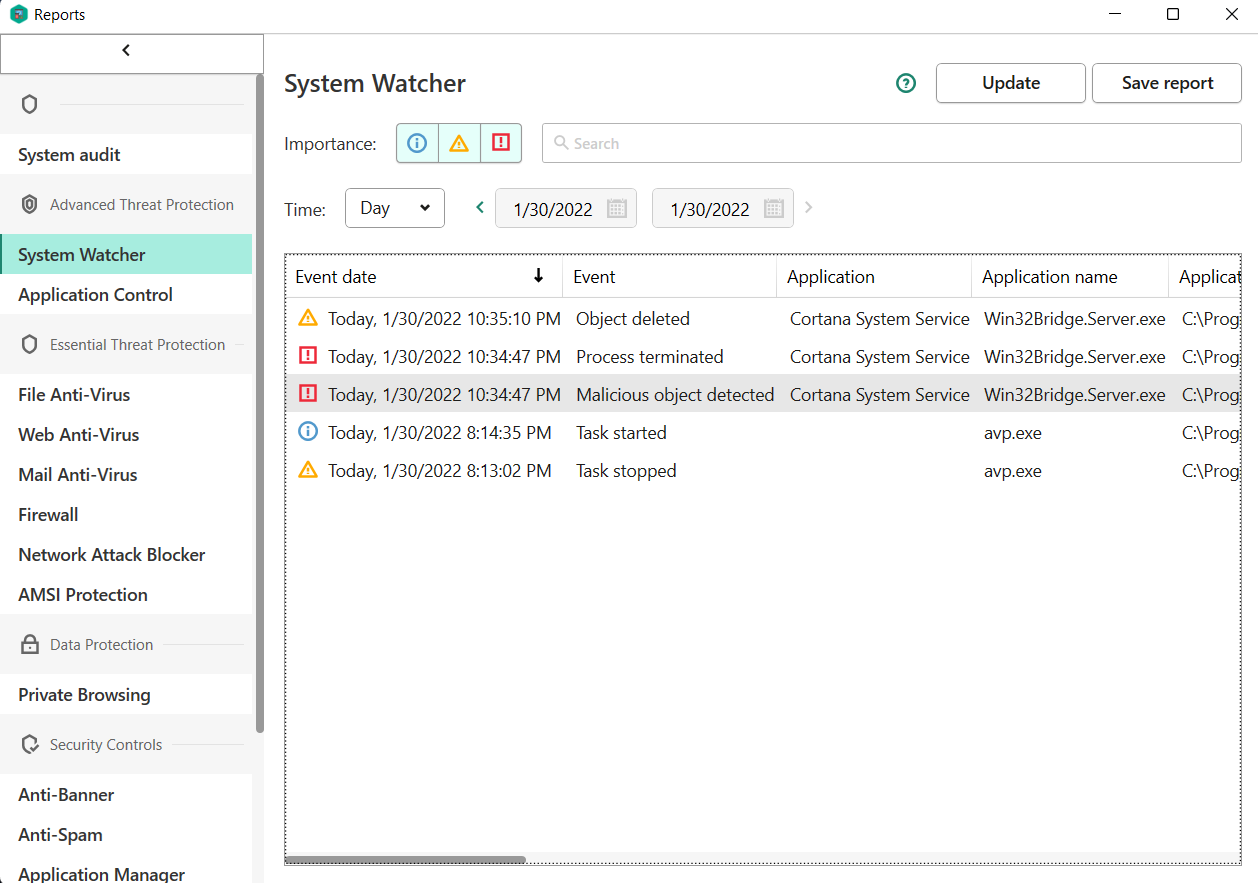
Task: Click the horizontal scrollbar under the table
Action: click(x=406, y=859)
